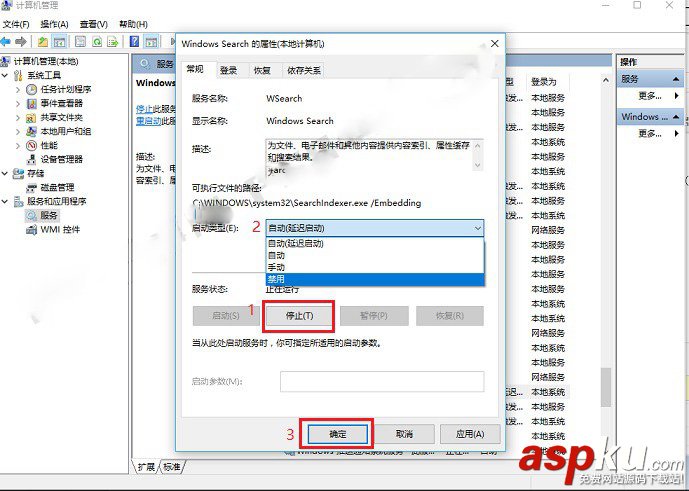689x491 pixels.
Task: Click the 停止 service link
Action: point(144,109)
